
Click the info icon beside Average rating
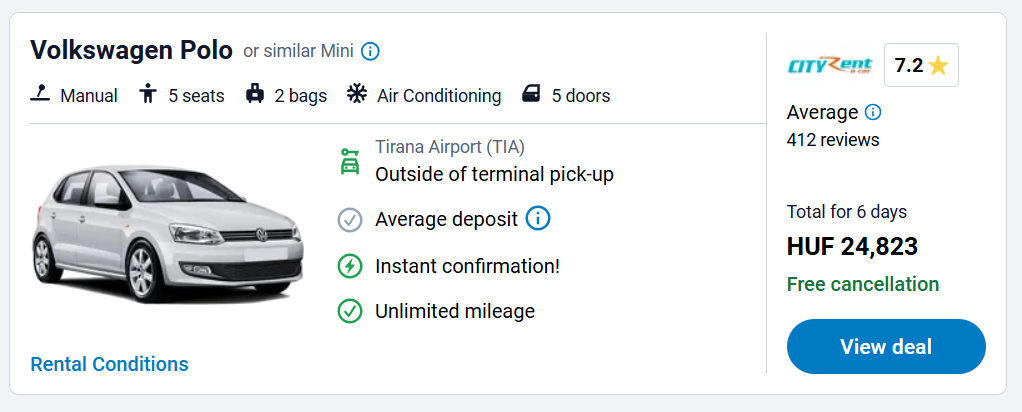[873, 112]
